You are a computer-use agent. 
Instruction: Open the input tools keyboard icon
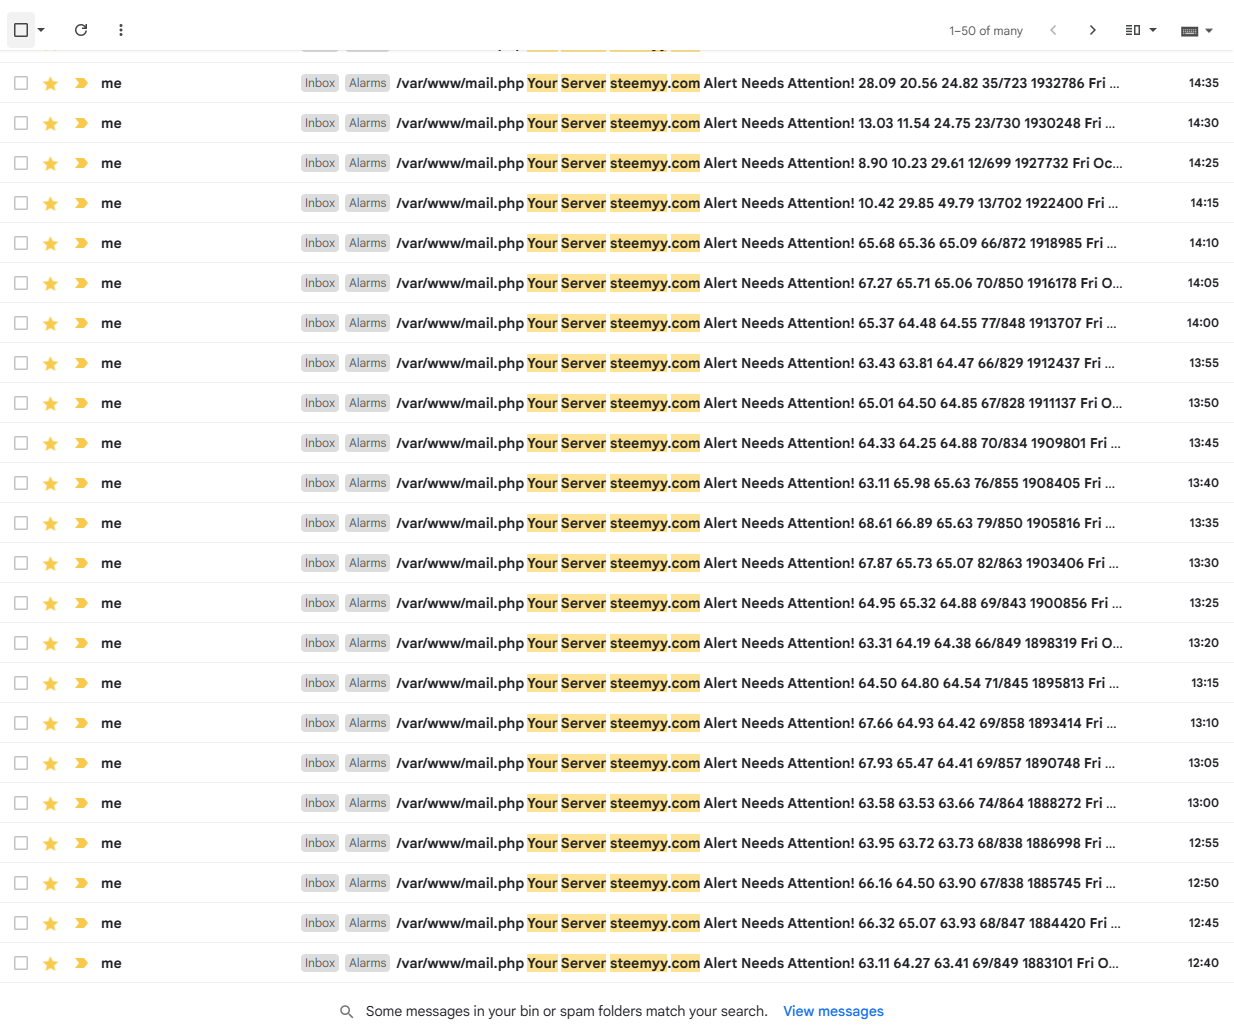(1189, 31)
